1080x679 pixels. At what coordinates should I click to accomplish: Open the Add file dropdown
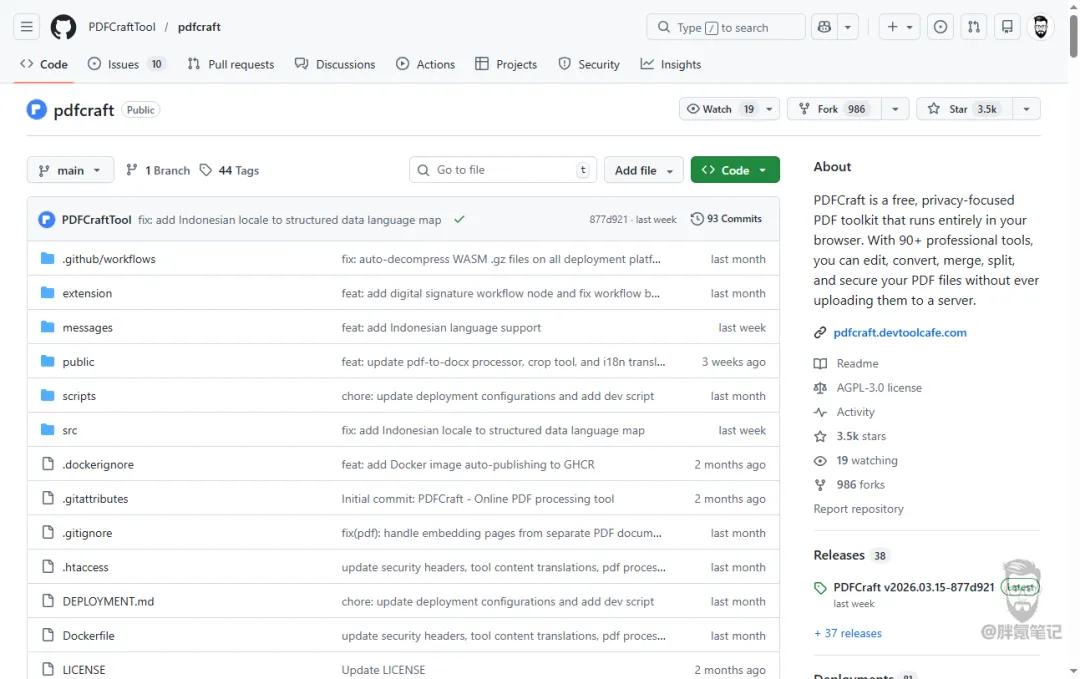(644, 170)
